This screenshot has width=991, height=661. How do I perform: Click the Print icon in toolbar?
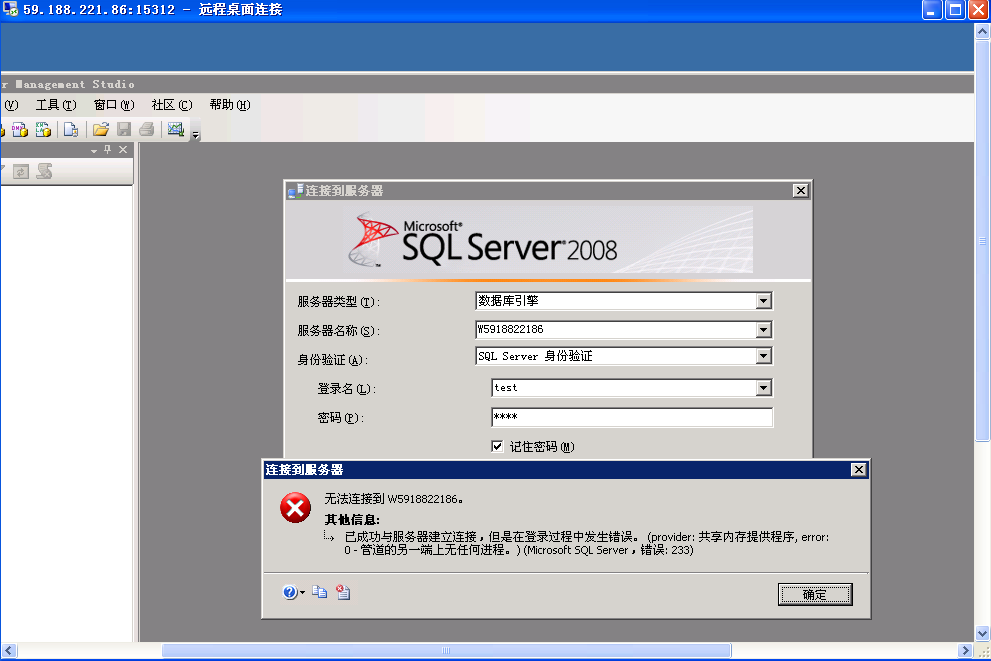pyautogui.click(x=147, y=130)
